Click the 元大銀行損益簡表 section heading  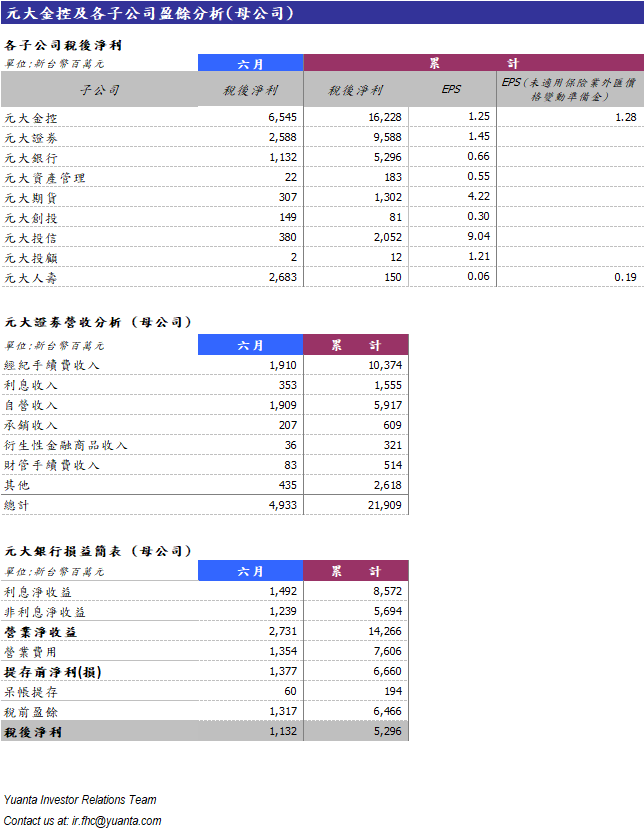click(x=98, y=551)
